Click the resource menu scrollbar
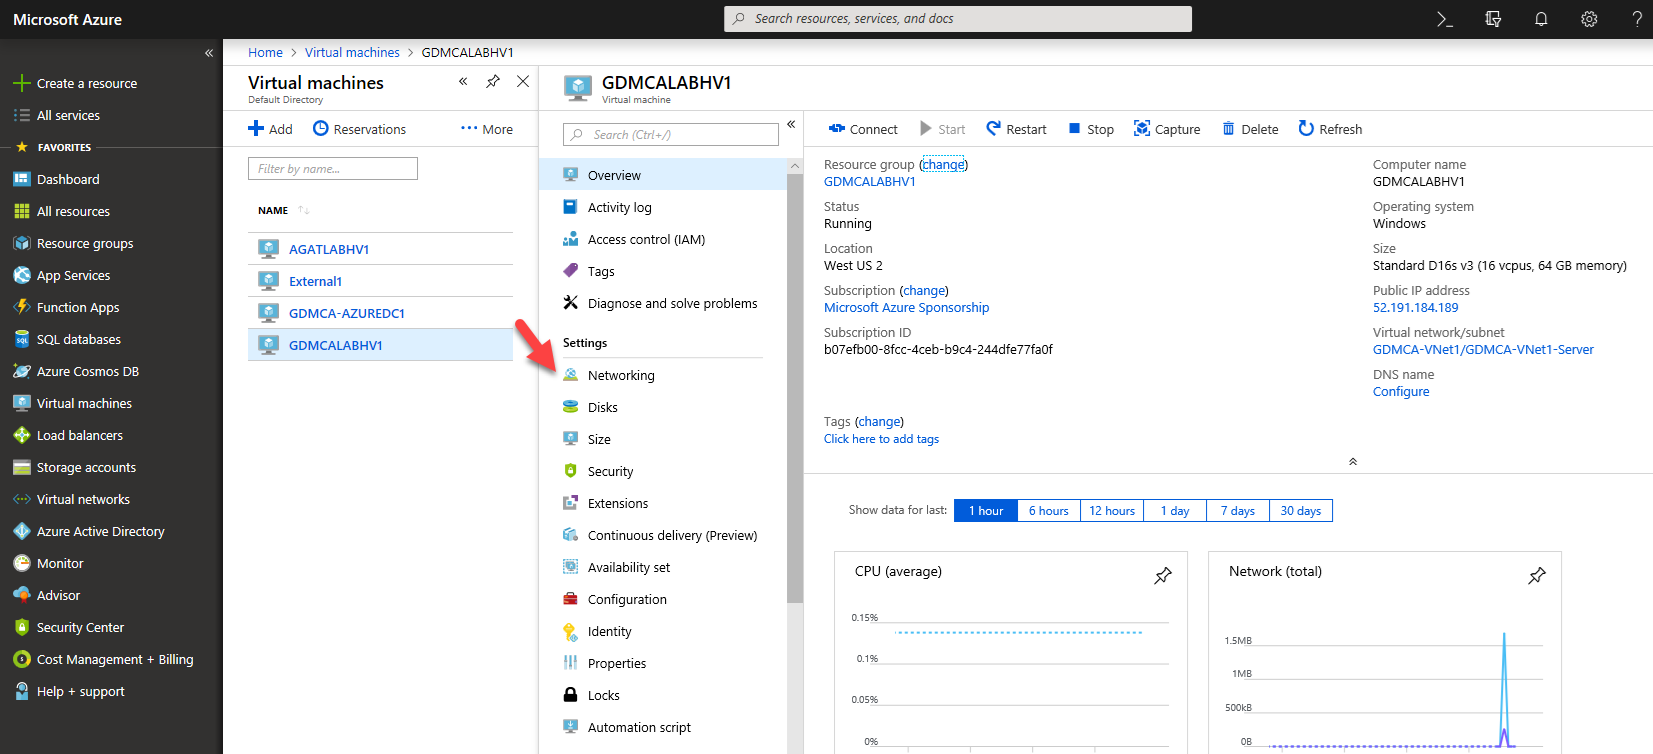 795,389
